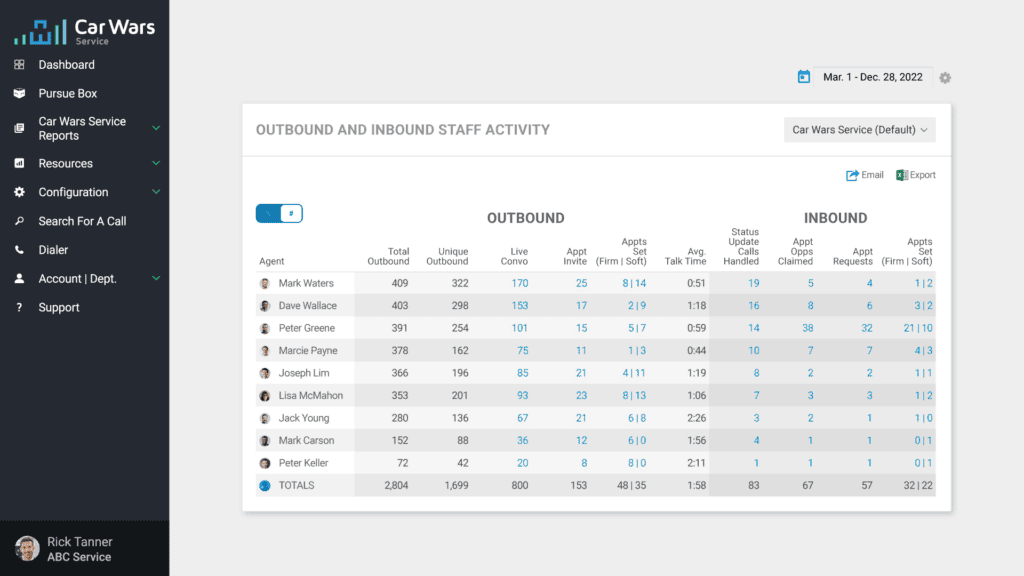Click the Car Wars Service Reports icon

point(20,129)
